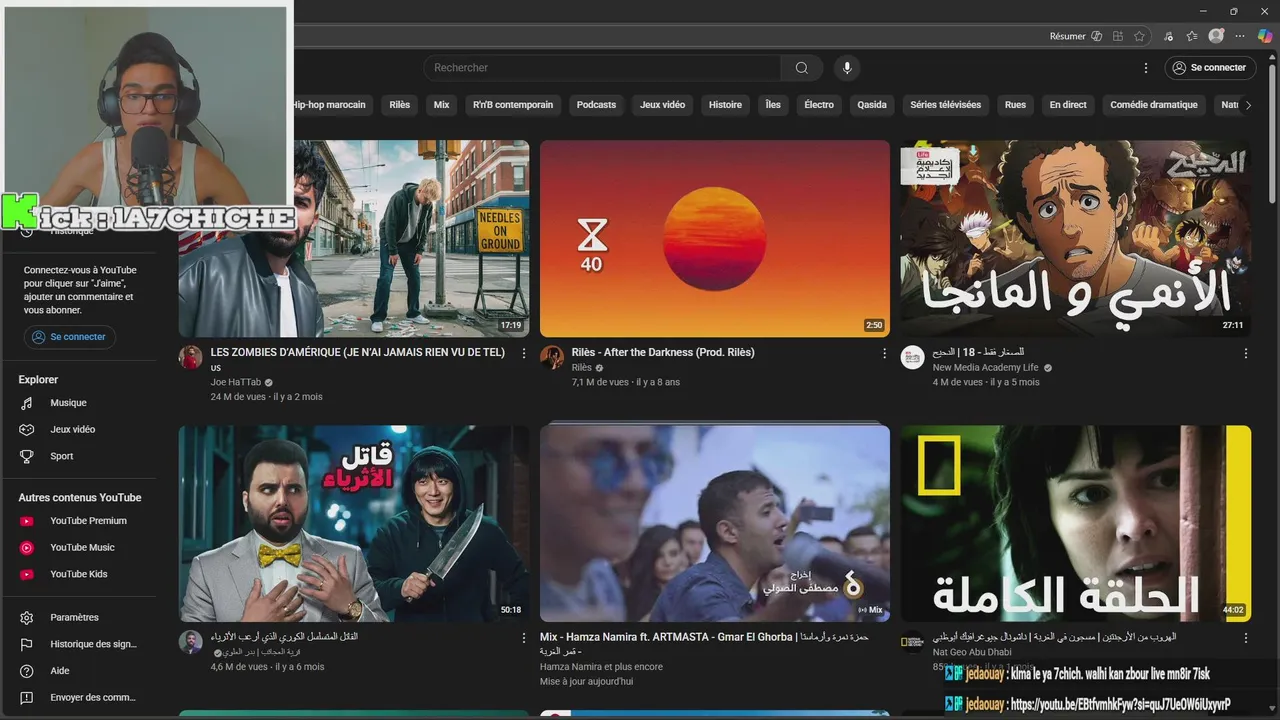Open YouTube settings three-dot menu near Se connecter
Image resolution: width=1280 pixels, height=720 pixels.
click(x=1146, y=68)
